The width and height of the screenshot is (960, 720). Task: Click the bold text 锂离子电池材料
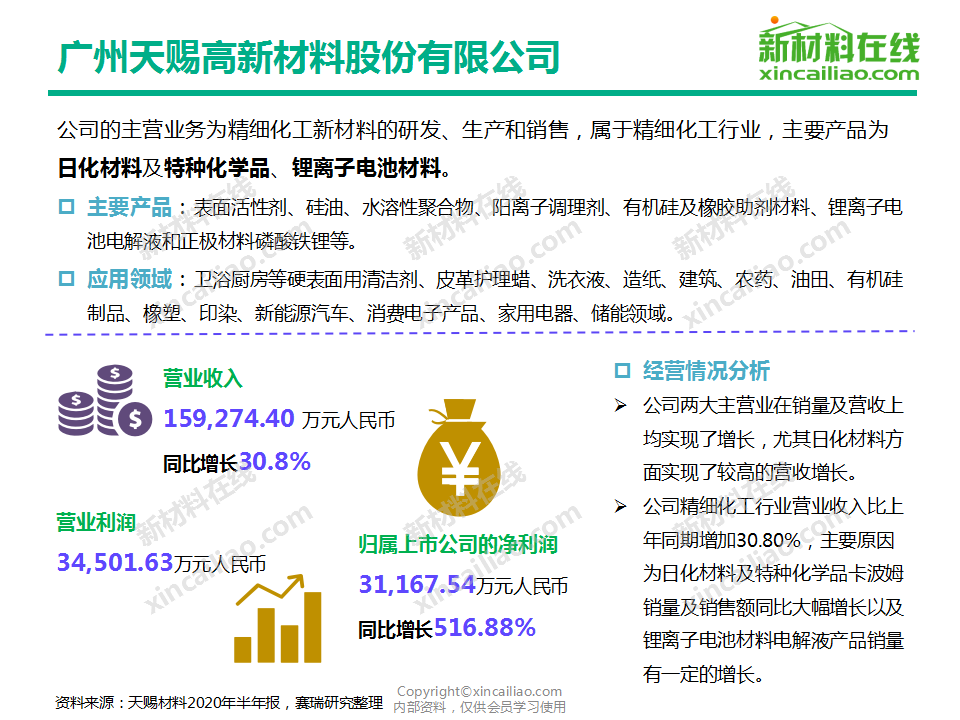366,168
